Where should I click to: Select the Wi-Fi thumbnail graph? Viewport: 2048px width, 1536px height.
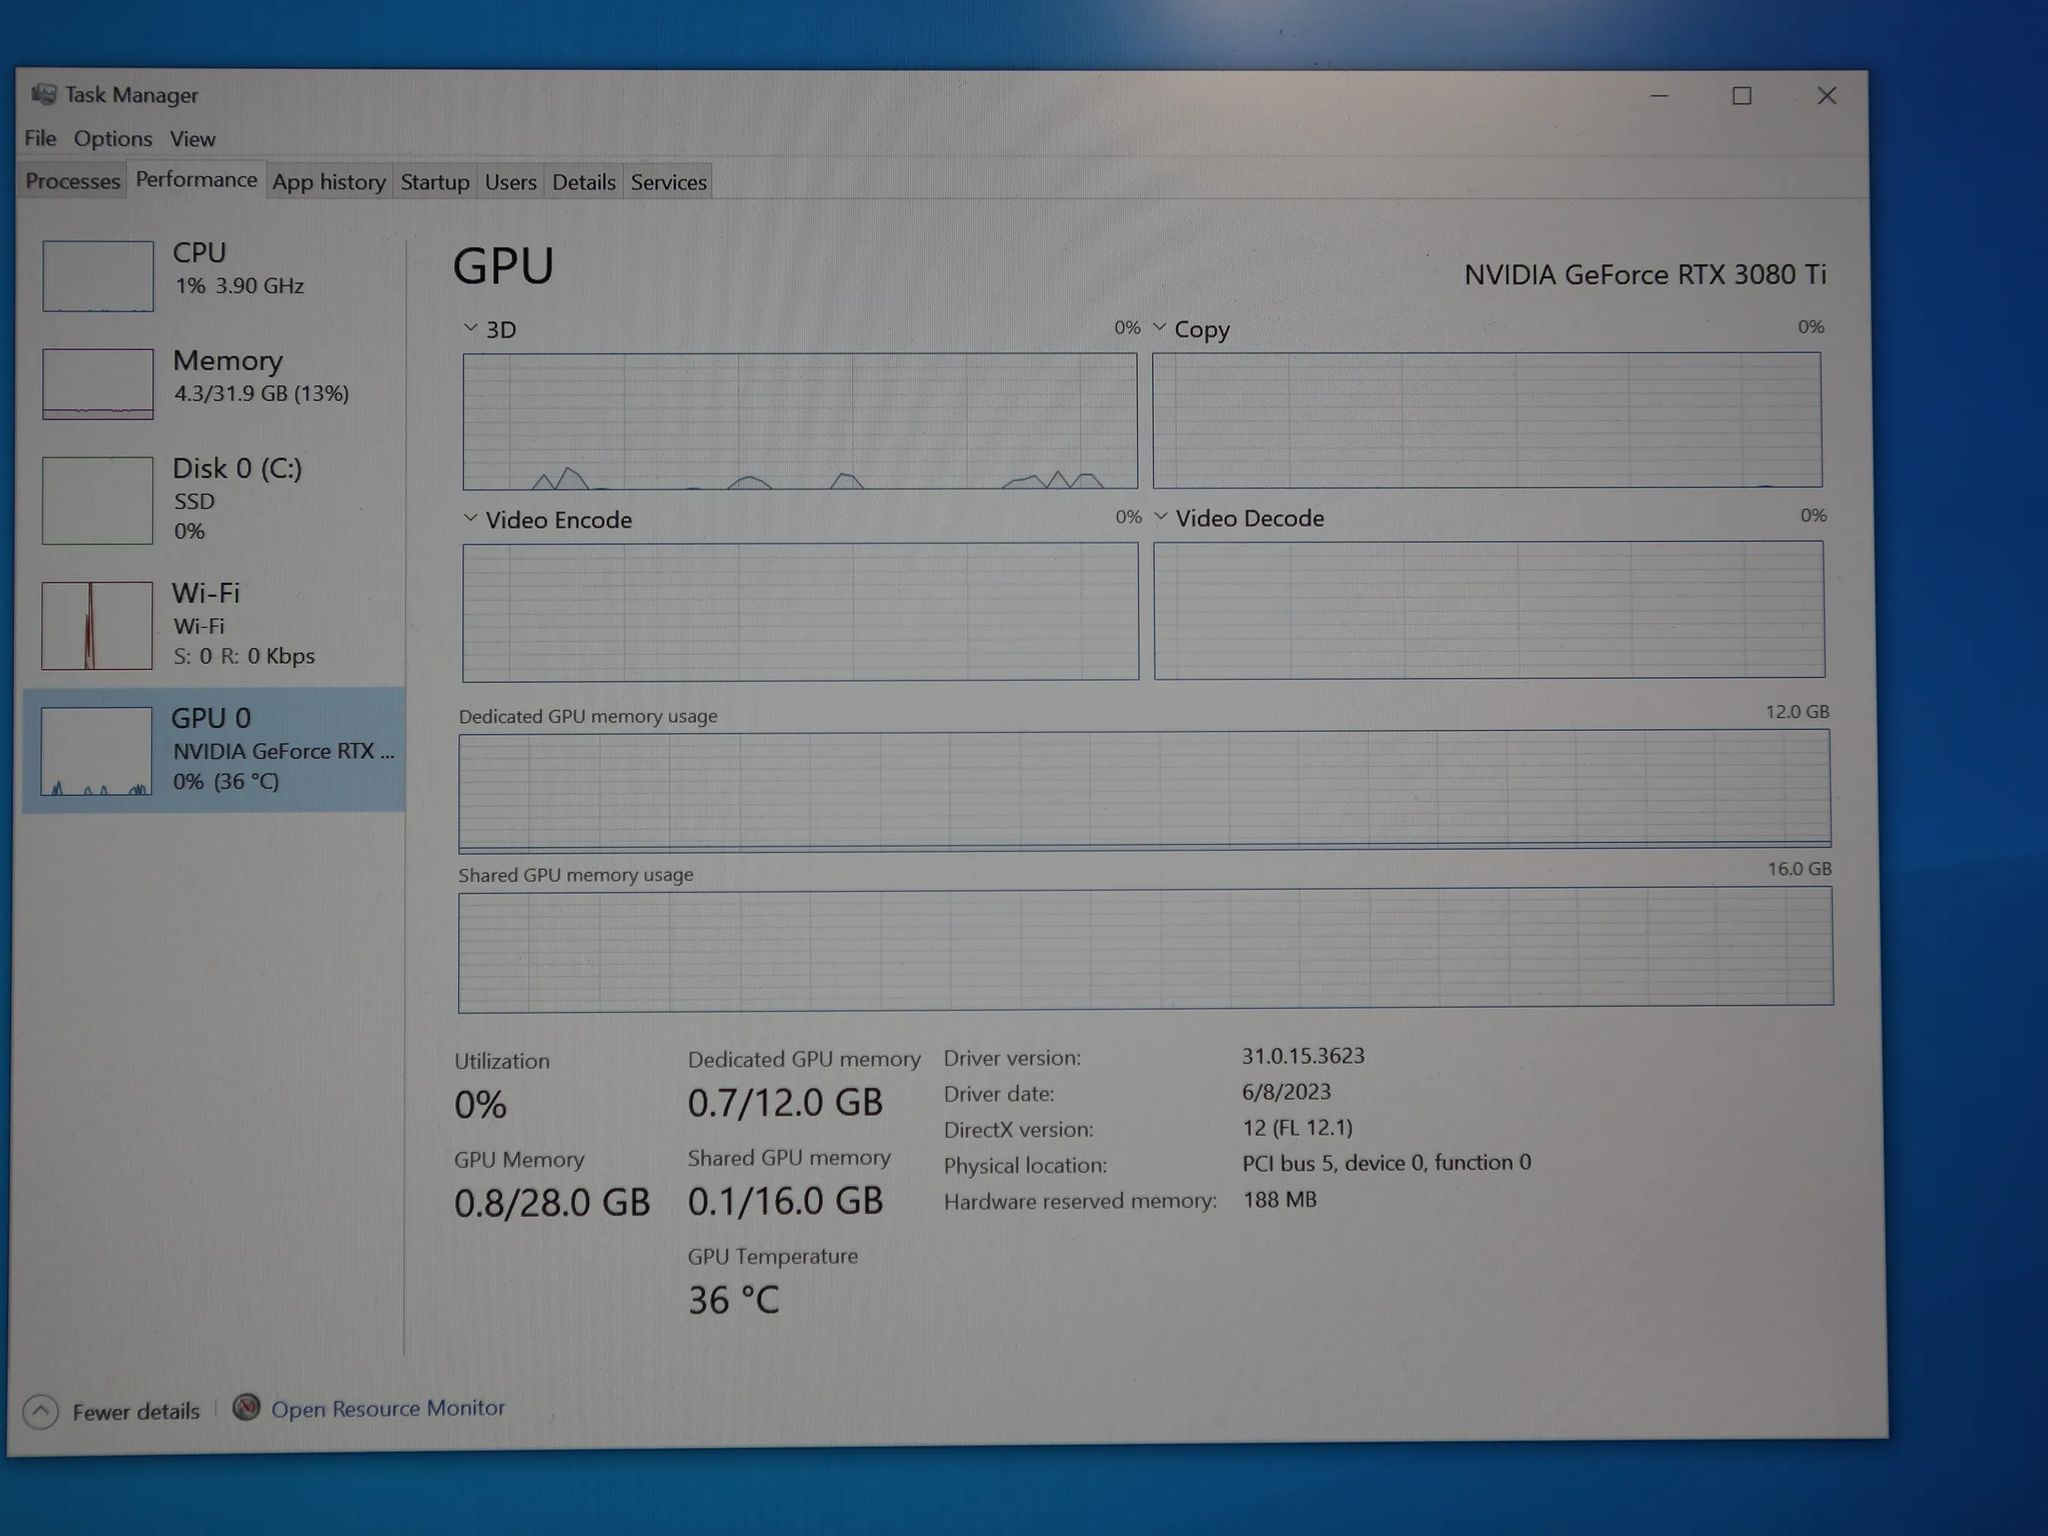point(97,626)
